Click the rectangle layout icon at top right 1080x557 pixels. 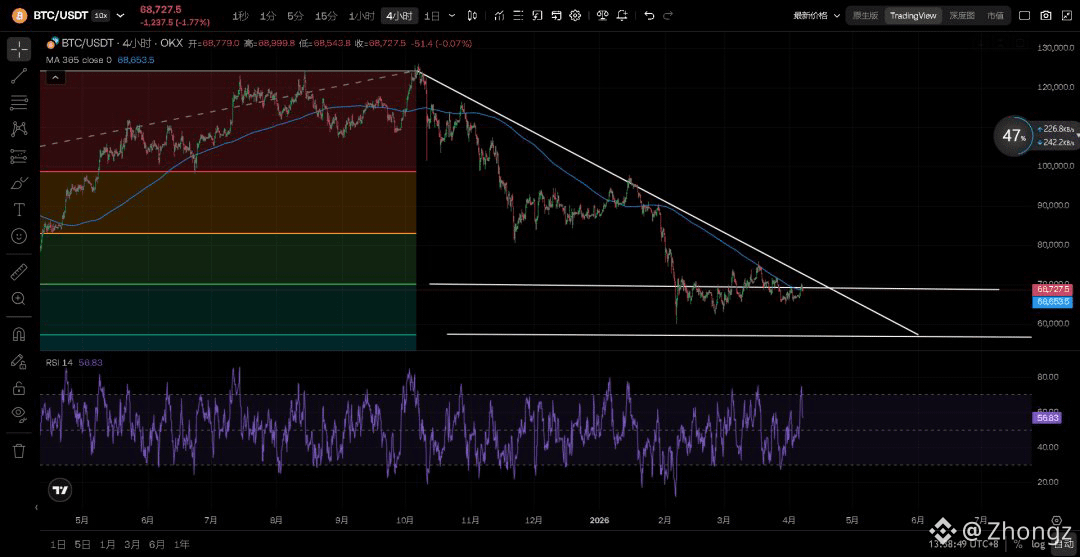pyautogui.click(x=1025, y=15)
